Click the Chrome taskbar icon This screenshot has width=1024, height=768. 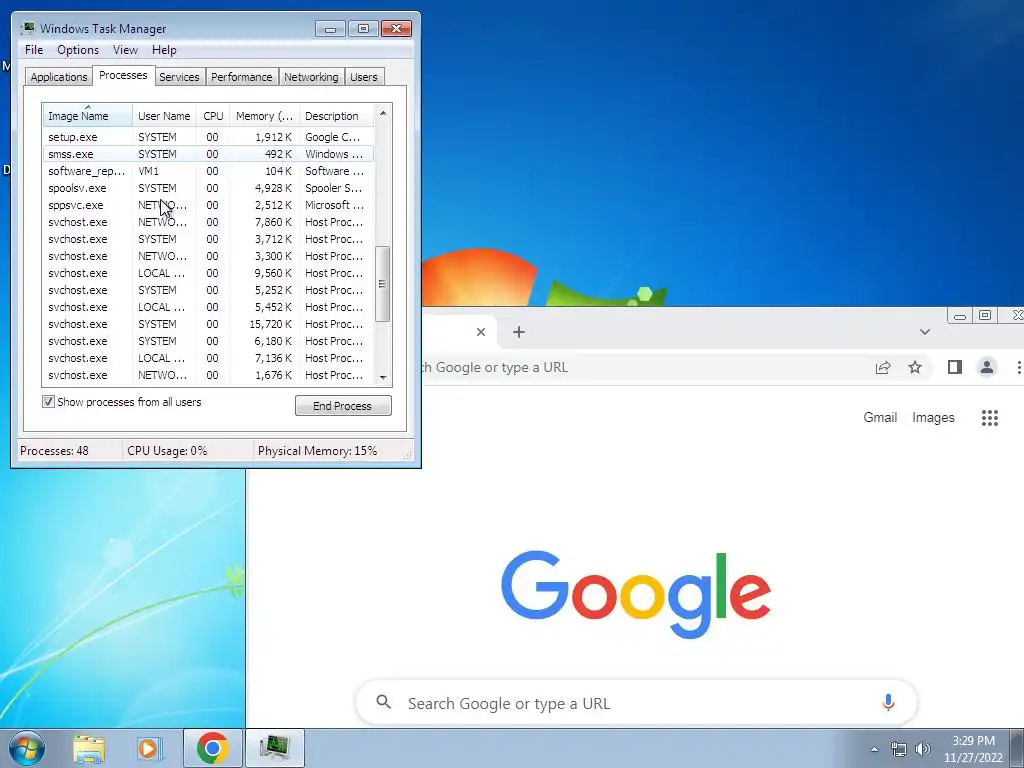212,748
